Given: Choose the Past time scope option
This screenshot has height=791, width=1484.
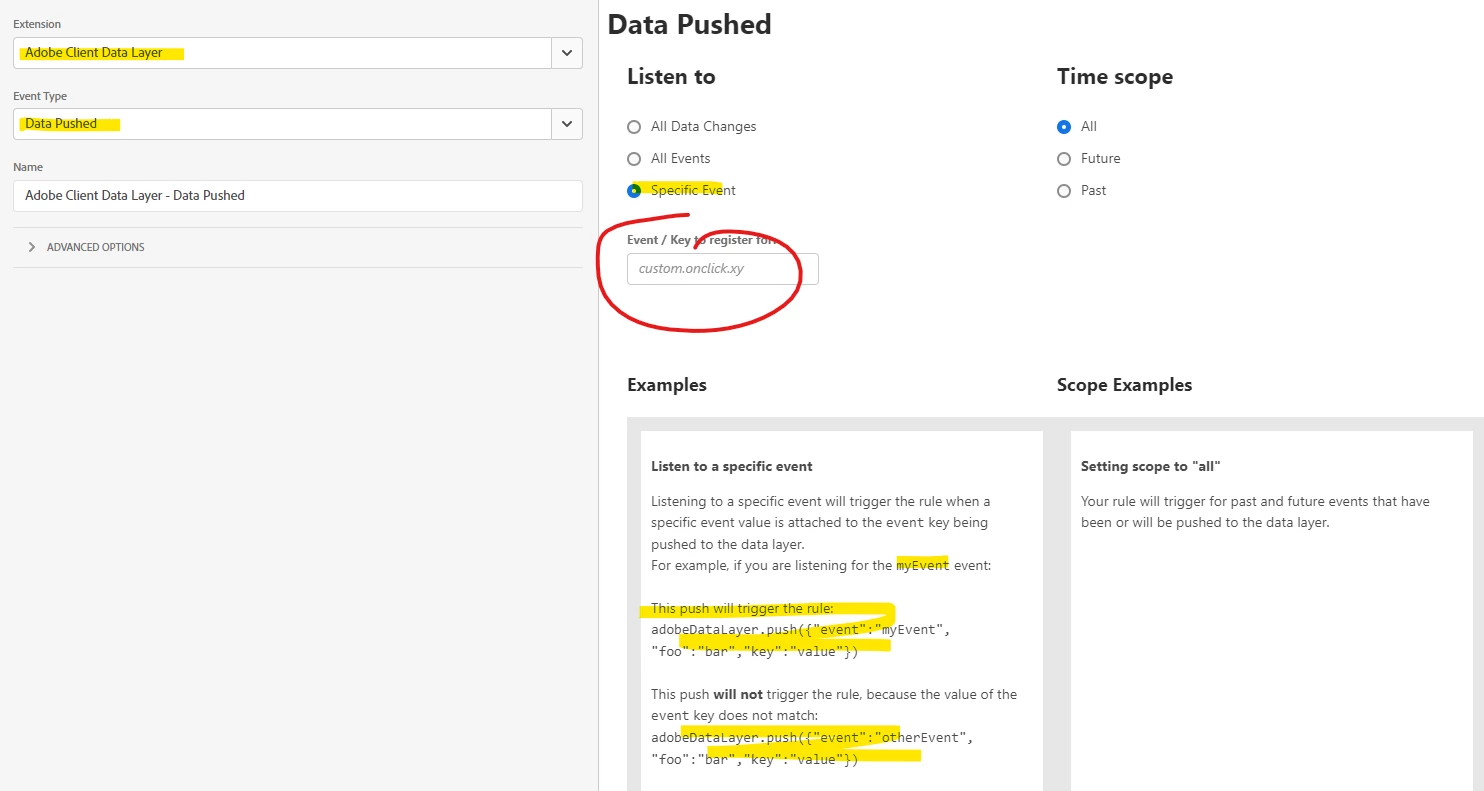Looking at the screenshot, I should pos(1064,191).
